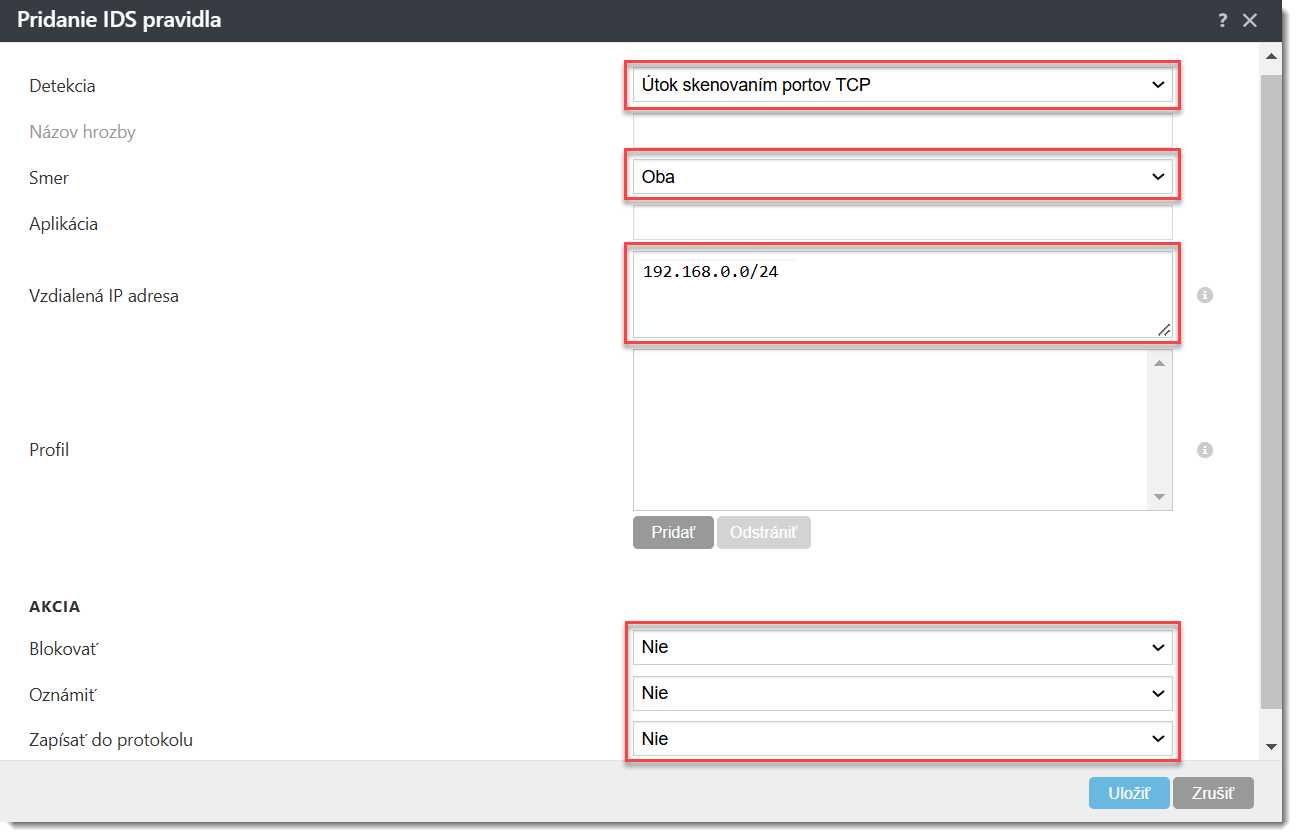The image size is (1297, 837).
Task: Click the Názov hrozby text field
Action: click(902, 131)
